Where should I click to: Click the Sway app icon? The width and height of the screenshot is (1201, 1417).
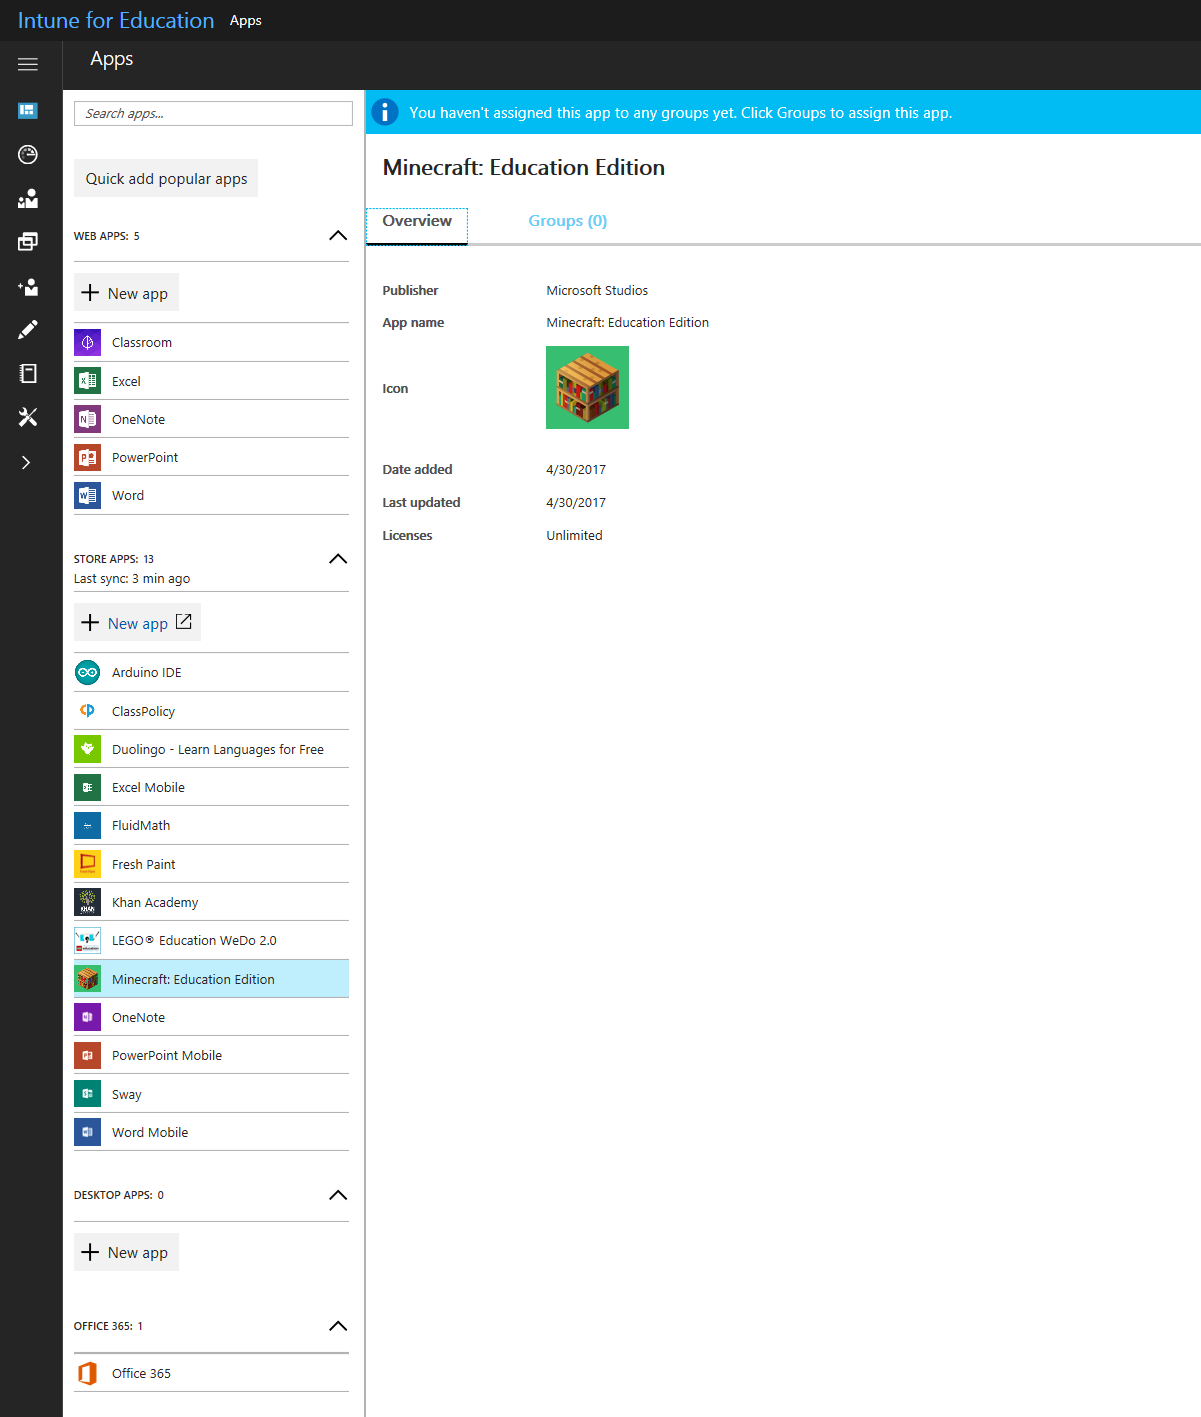pyautogui.click(x=88, y=1094)
